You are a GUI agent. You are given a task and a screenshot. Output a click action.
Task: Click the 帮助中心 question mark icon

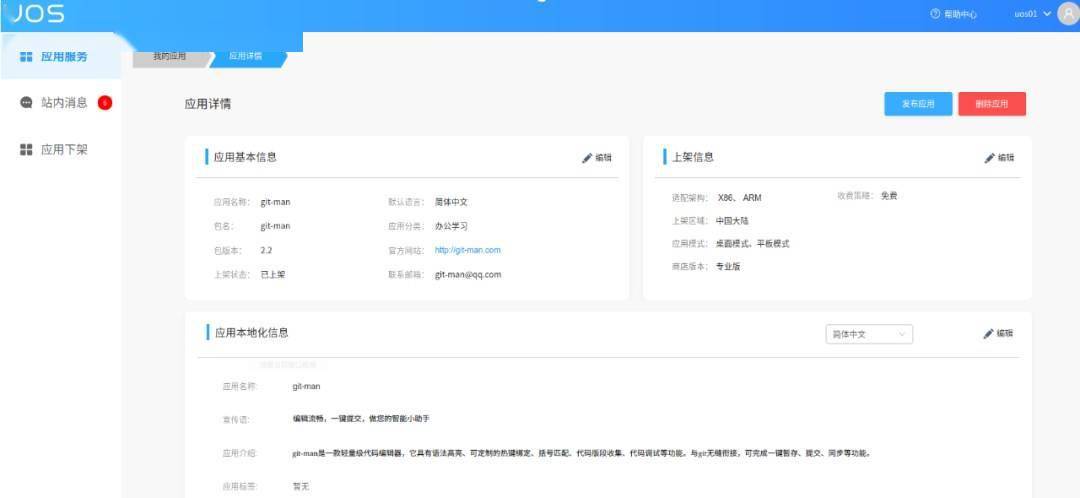pos(935,15)
